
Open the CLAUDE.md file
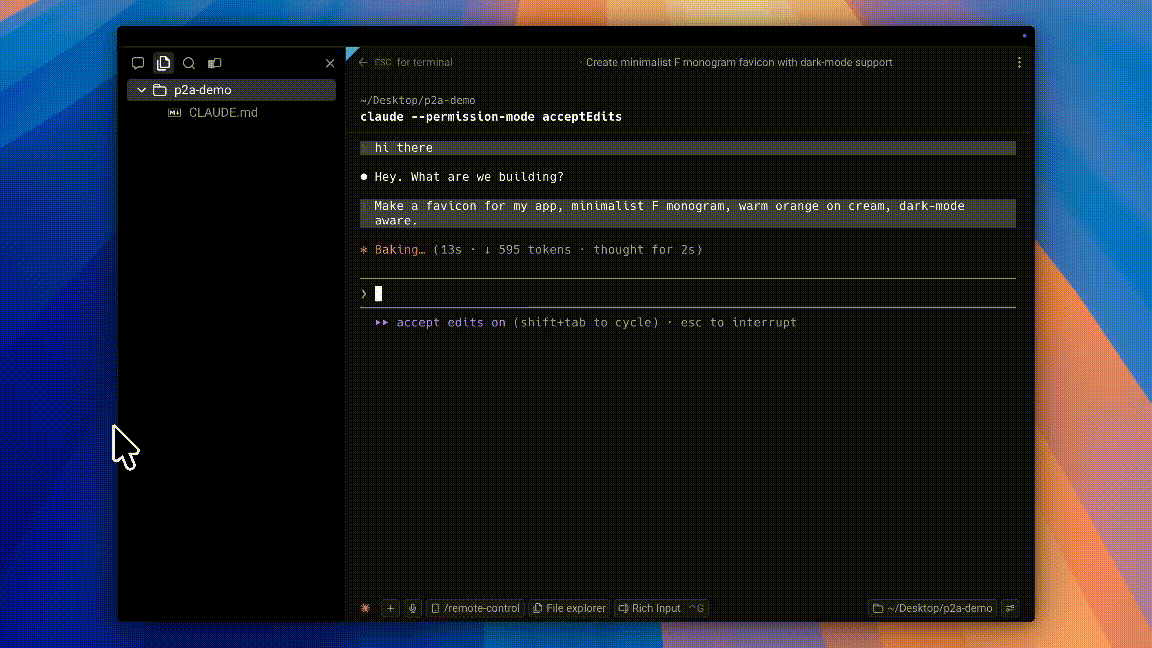click(223, 112)
